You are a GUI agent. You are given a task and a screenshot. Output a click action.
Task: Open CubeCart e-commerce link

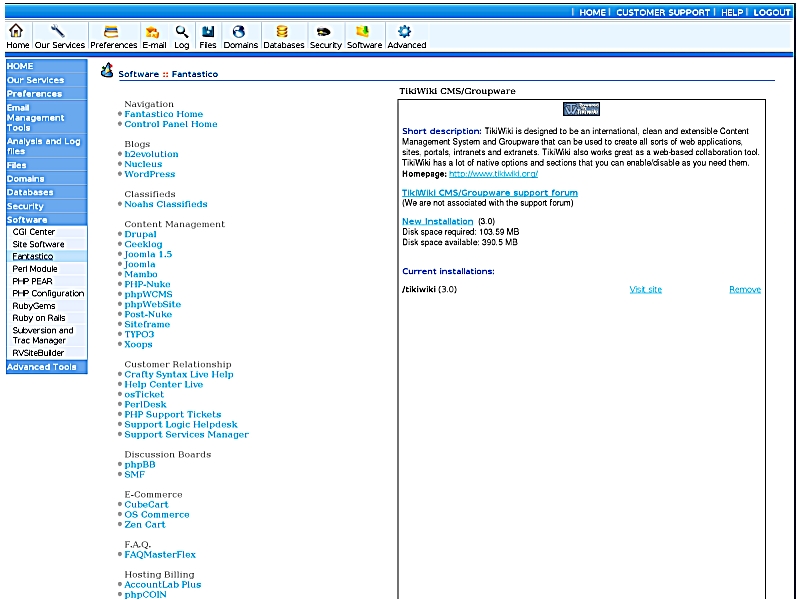[x=146, y=505]
